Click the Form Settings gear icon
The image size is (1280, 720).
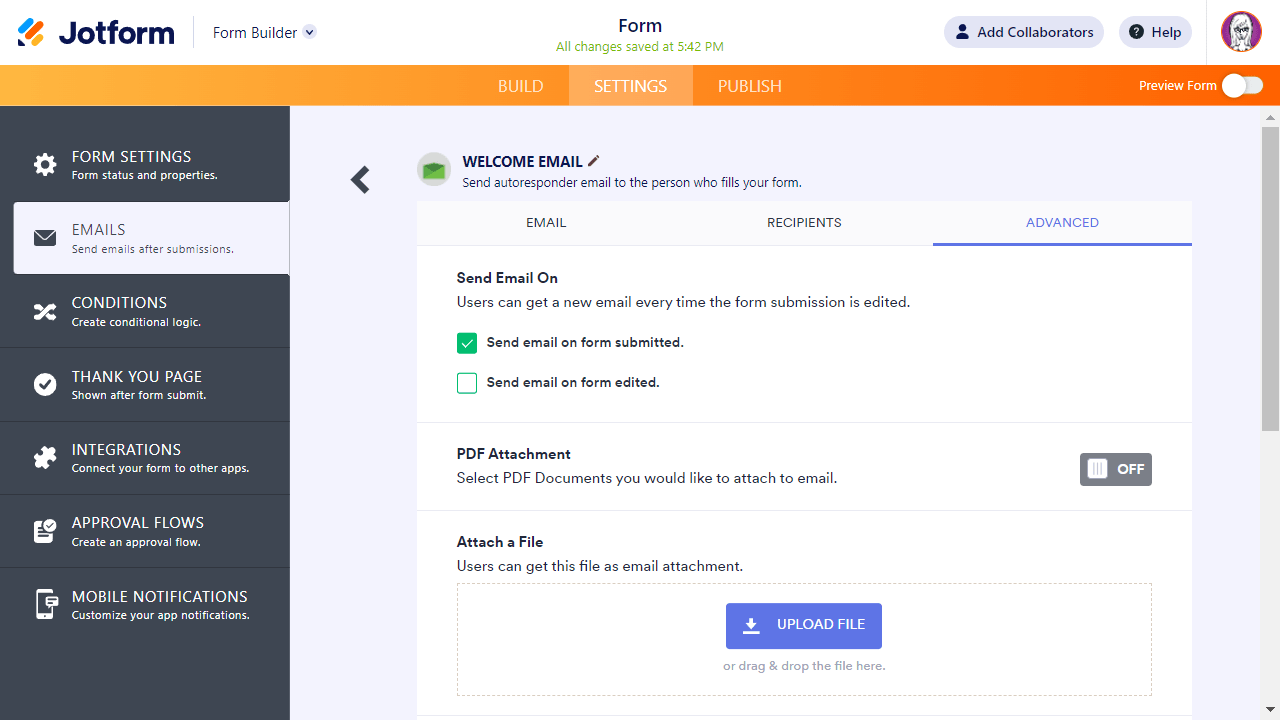pos(45,165)
